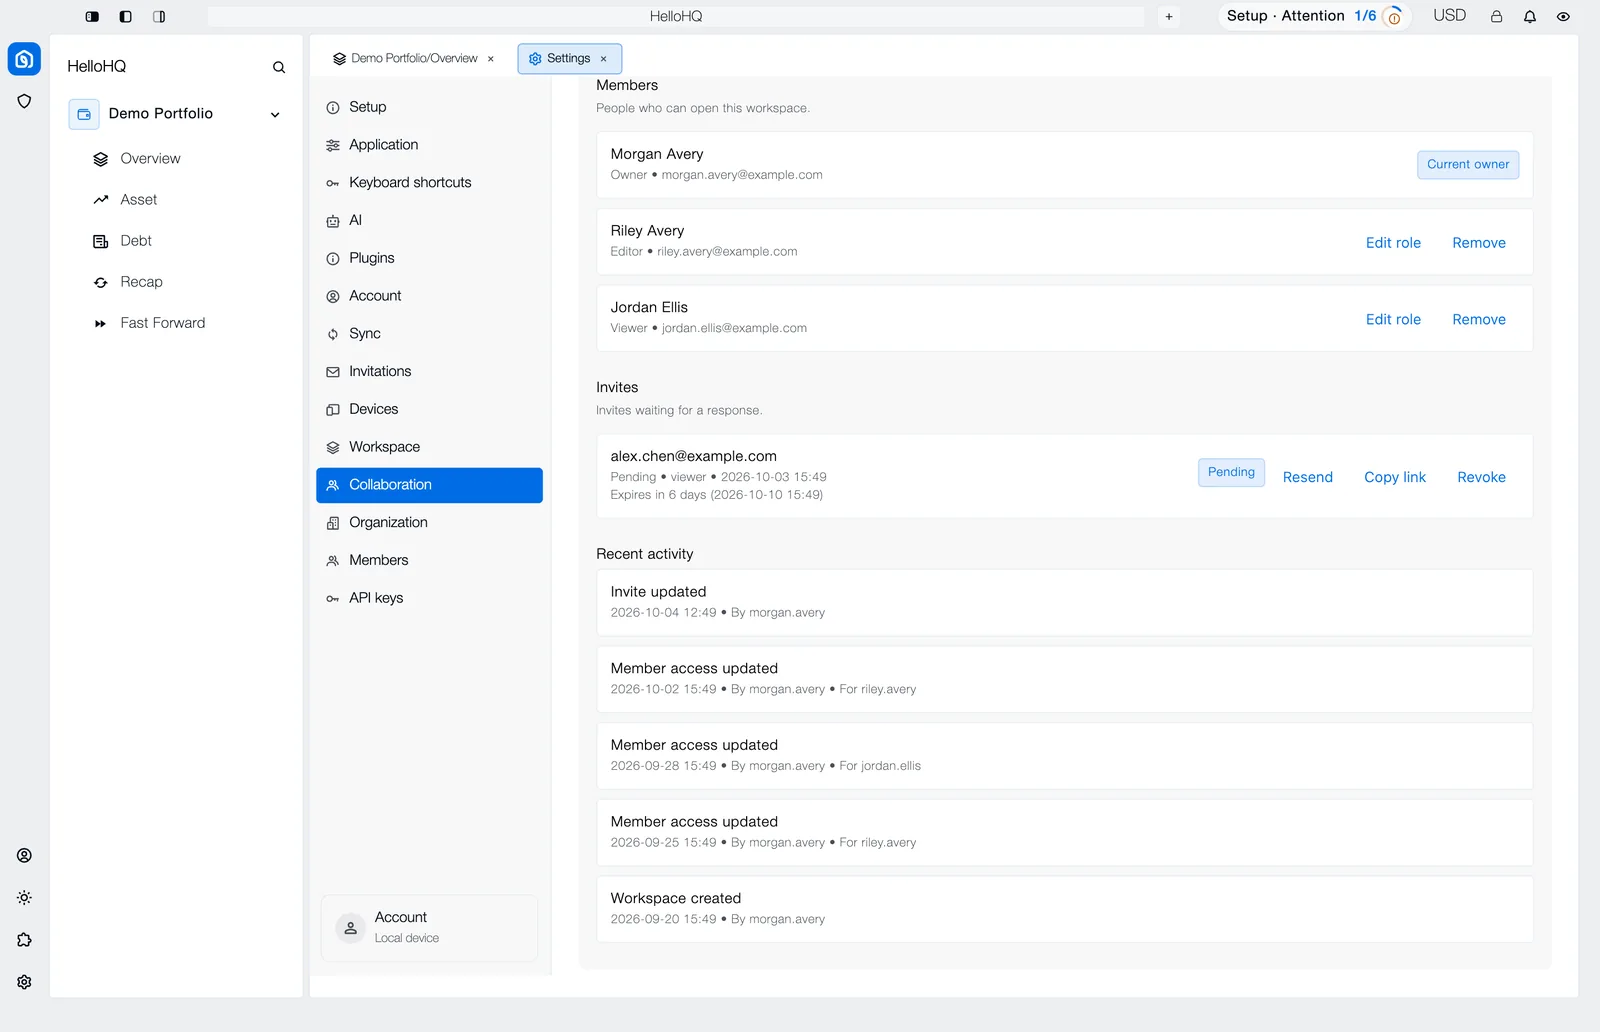The image size is (1600, 1032).
Task: Open the Devices settings section
Action: pyautogui.click(x=429, y=409)
